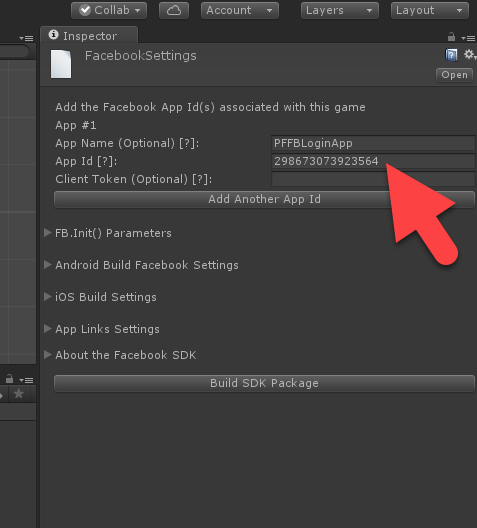Toggle the lower left panel lock icon

9,379
